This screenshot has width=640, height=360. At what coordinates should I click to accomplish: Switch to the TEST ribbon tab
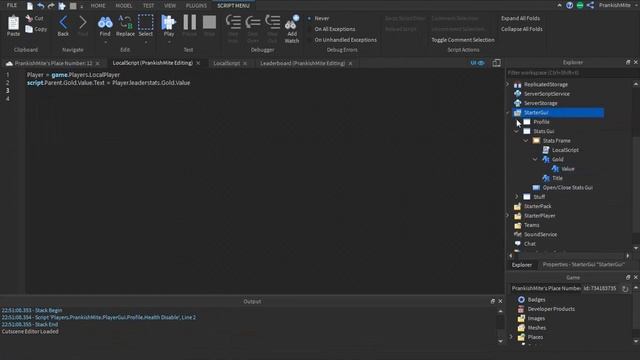[x=149, y=6]
